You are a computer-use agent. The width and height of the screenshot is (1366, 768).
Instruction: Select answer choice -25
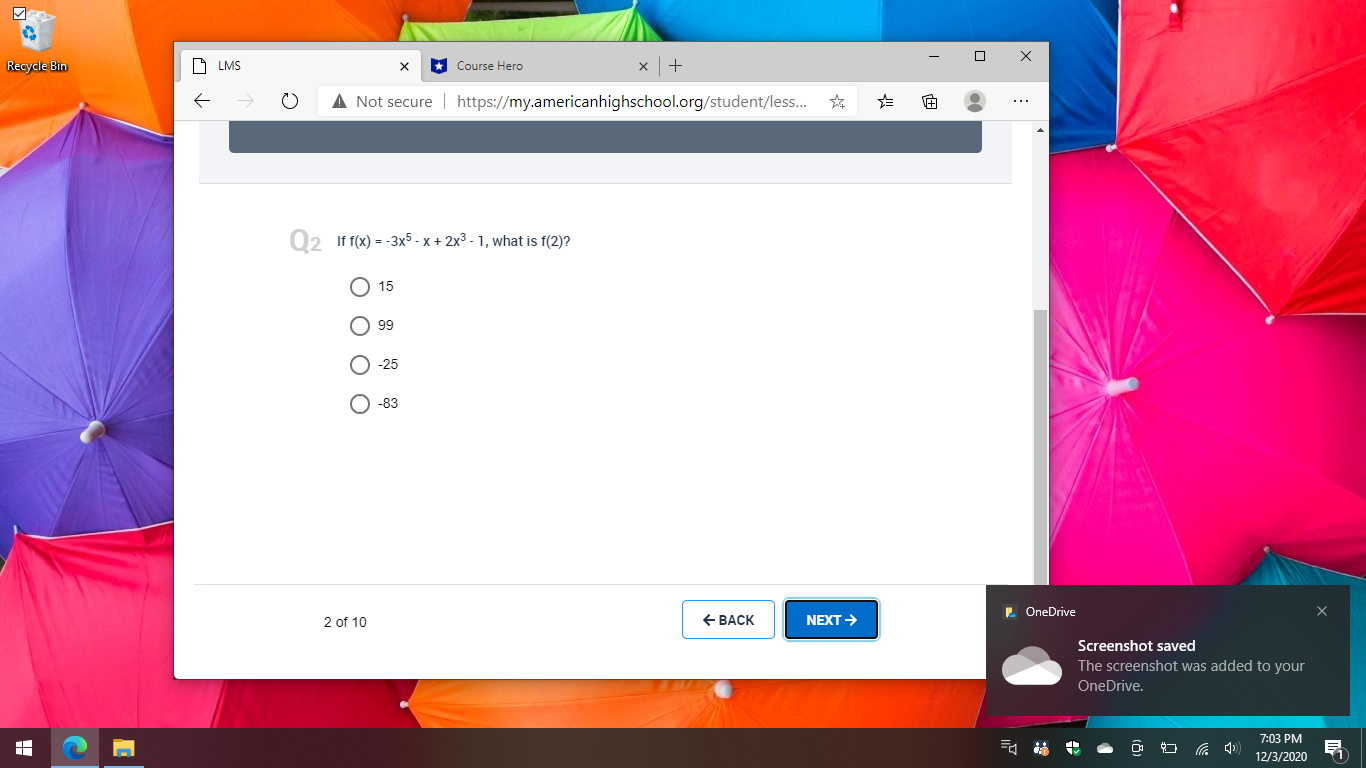(360, 365)
